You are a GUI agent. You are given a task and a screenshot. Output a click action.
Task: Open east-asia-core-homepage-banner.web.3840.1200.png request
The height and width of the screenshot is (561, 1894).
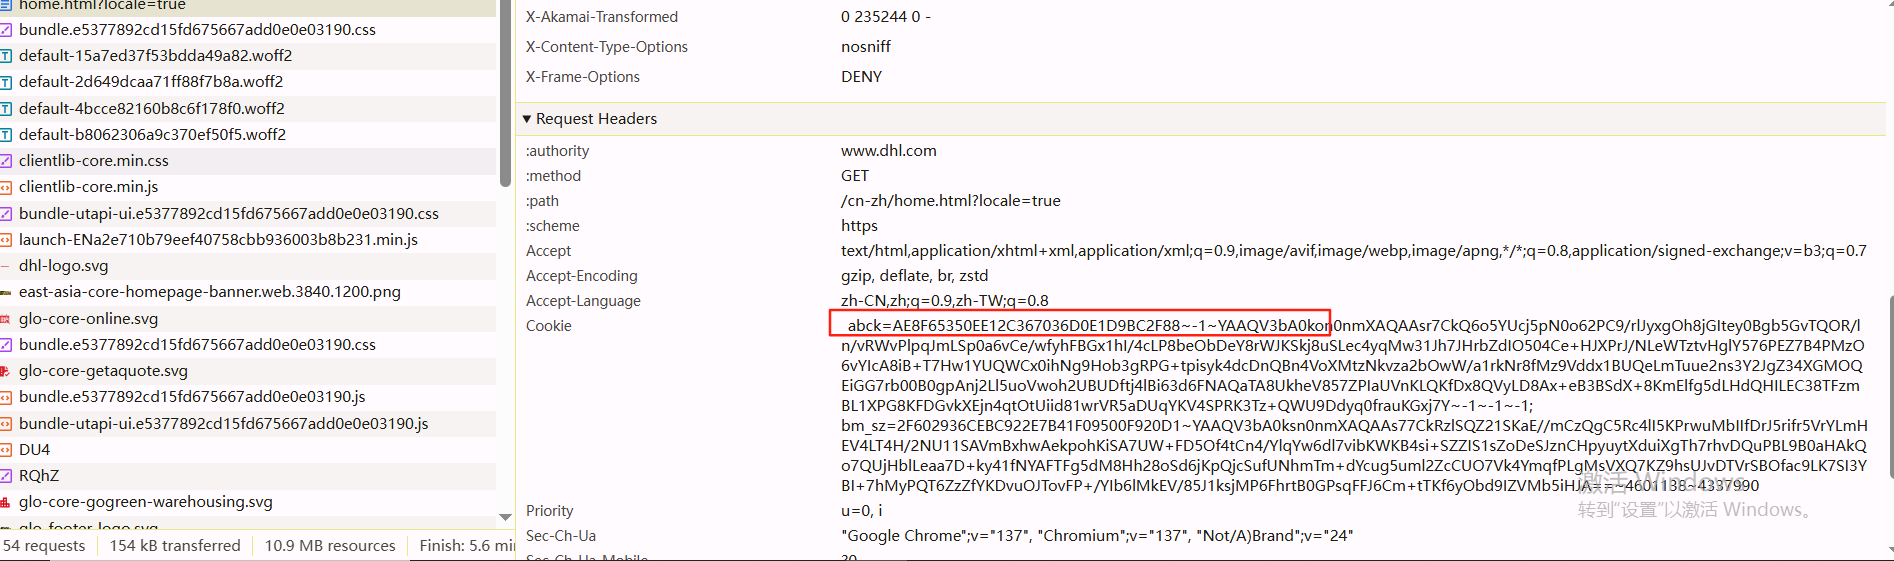tap(248, 292)
